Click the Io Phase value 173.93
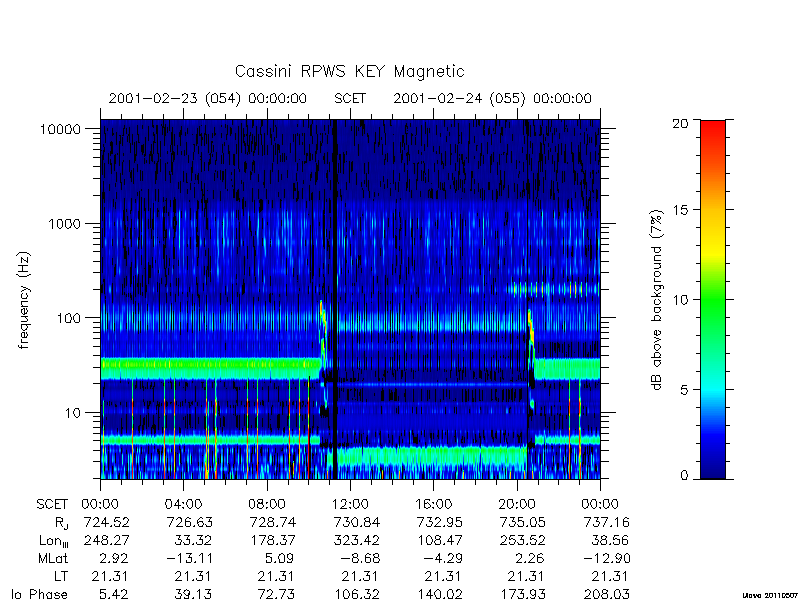 [x=523, y=594]
